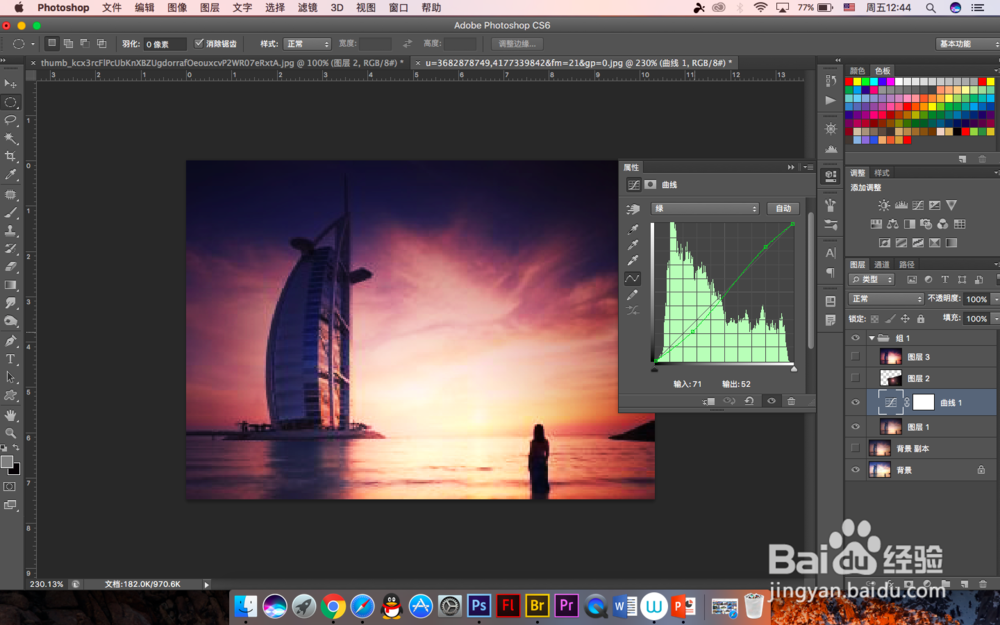Select the Brush tool
The height and width of the screenshot is (625, 1000).
pyautogui.click(x=11, y=212)
